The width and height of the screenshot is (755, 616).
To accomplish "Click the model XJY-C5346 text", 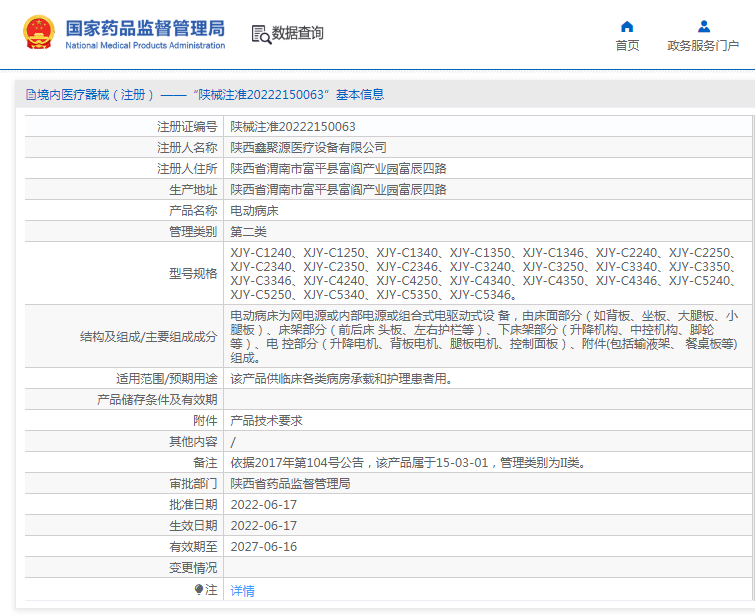I will tap(480, 295).
